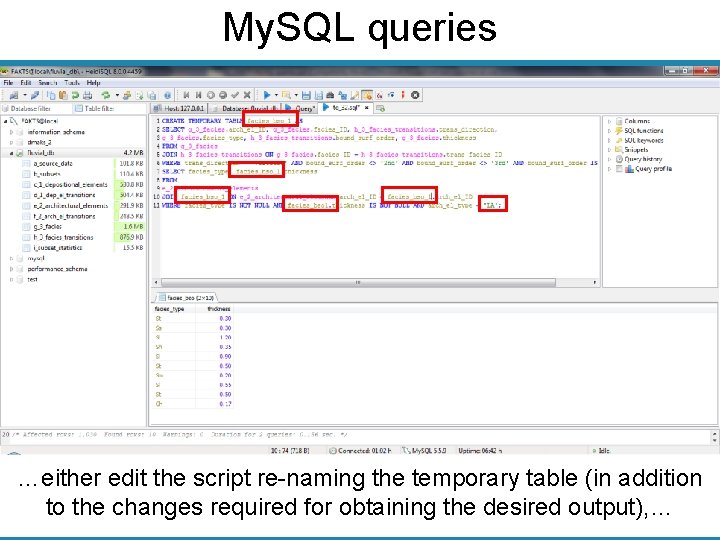The height and width of the screenshot is (540, 720).
Task: Expand the information_schema database
Action: [x=11, y=132]
